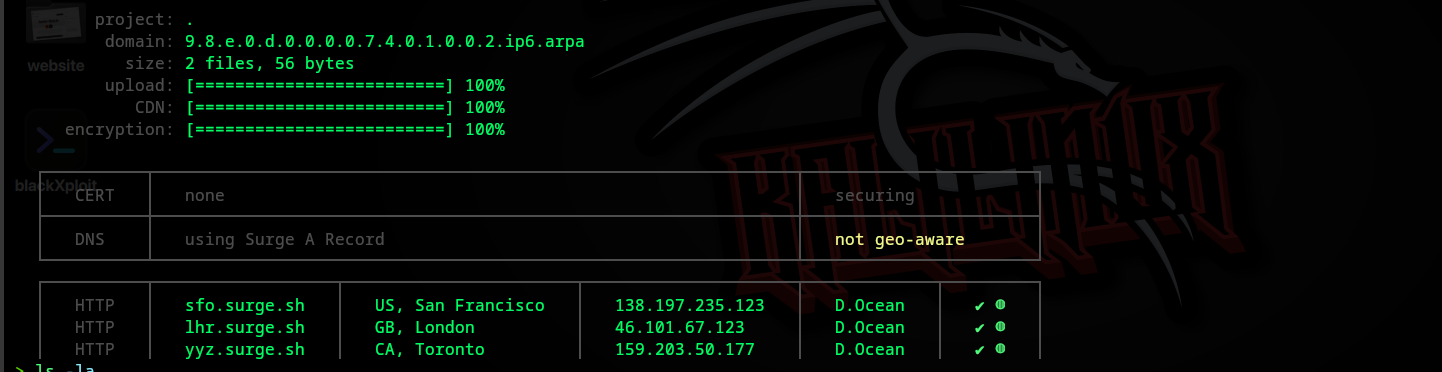The image size is (1442, 372).
Task: Click the domain 9.8.e.0.d.0.0.0.0.7.4.0.1.0.0.2.ip6.arpa
Action: coord(384,42)
